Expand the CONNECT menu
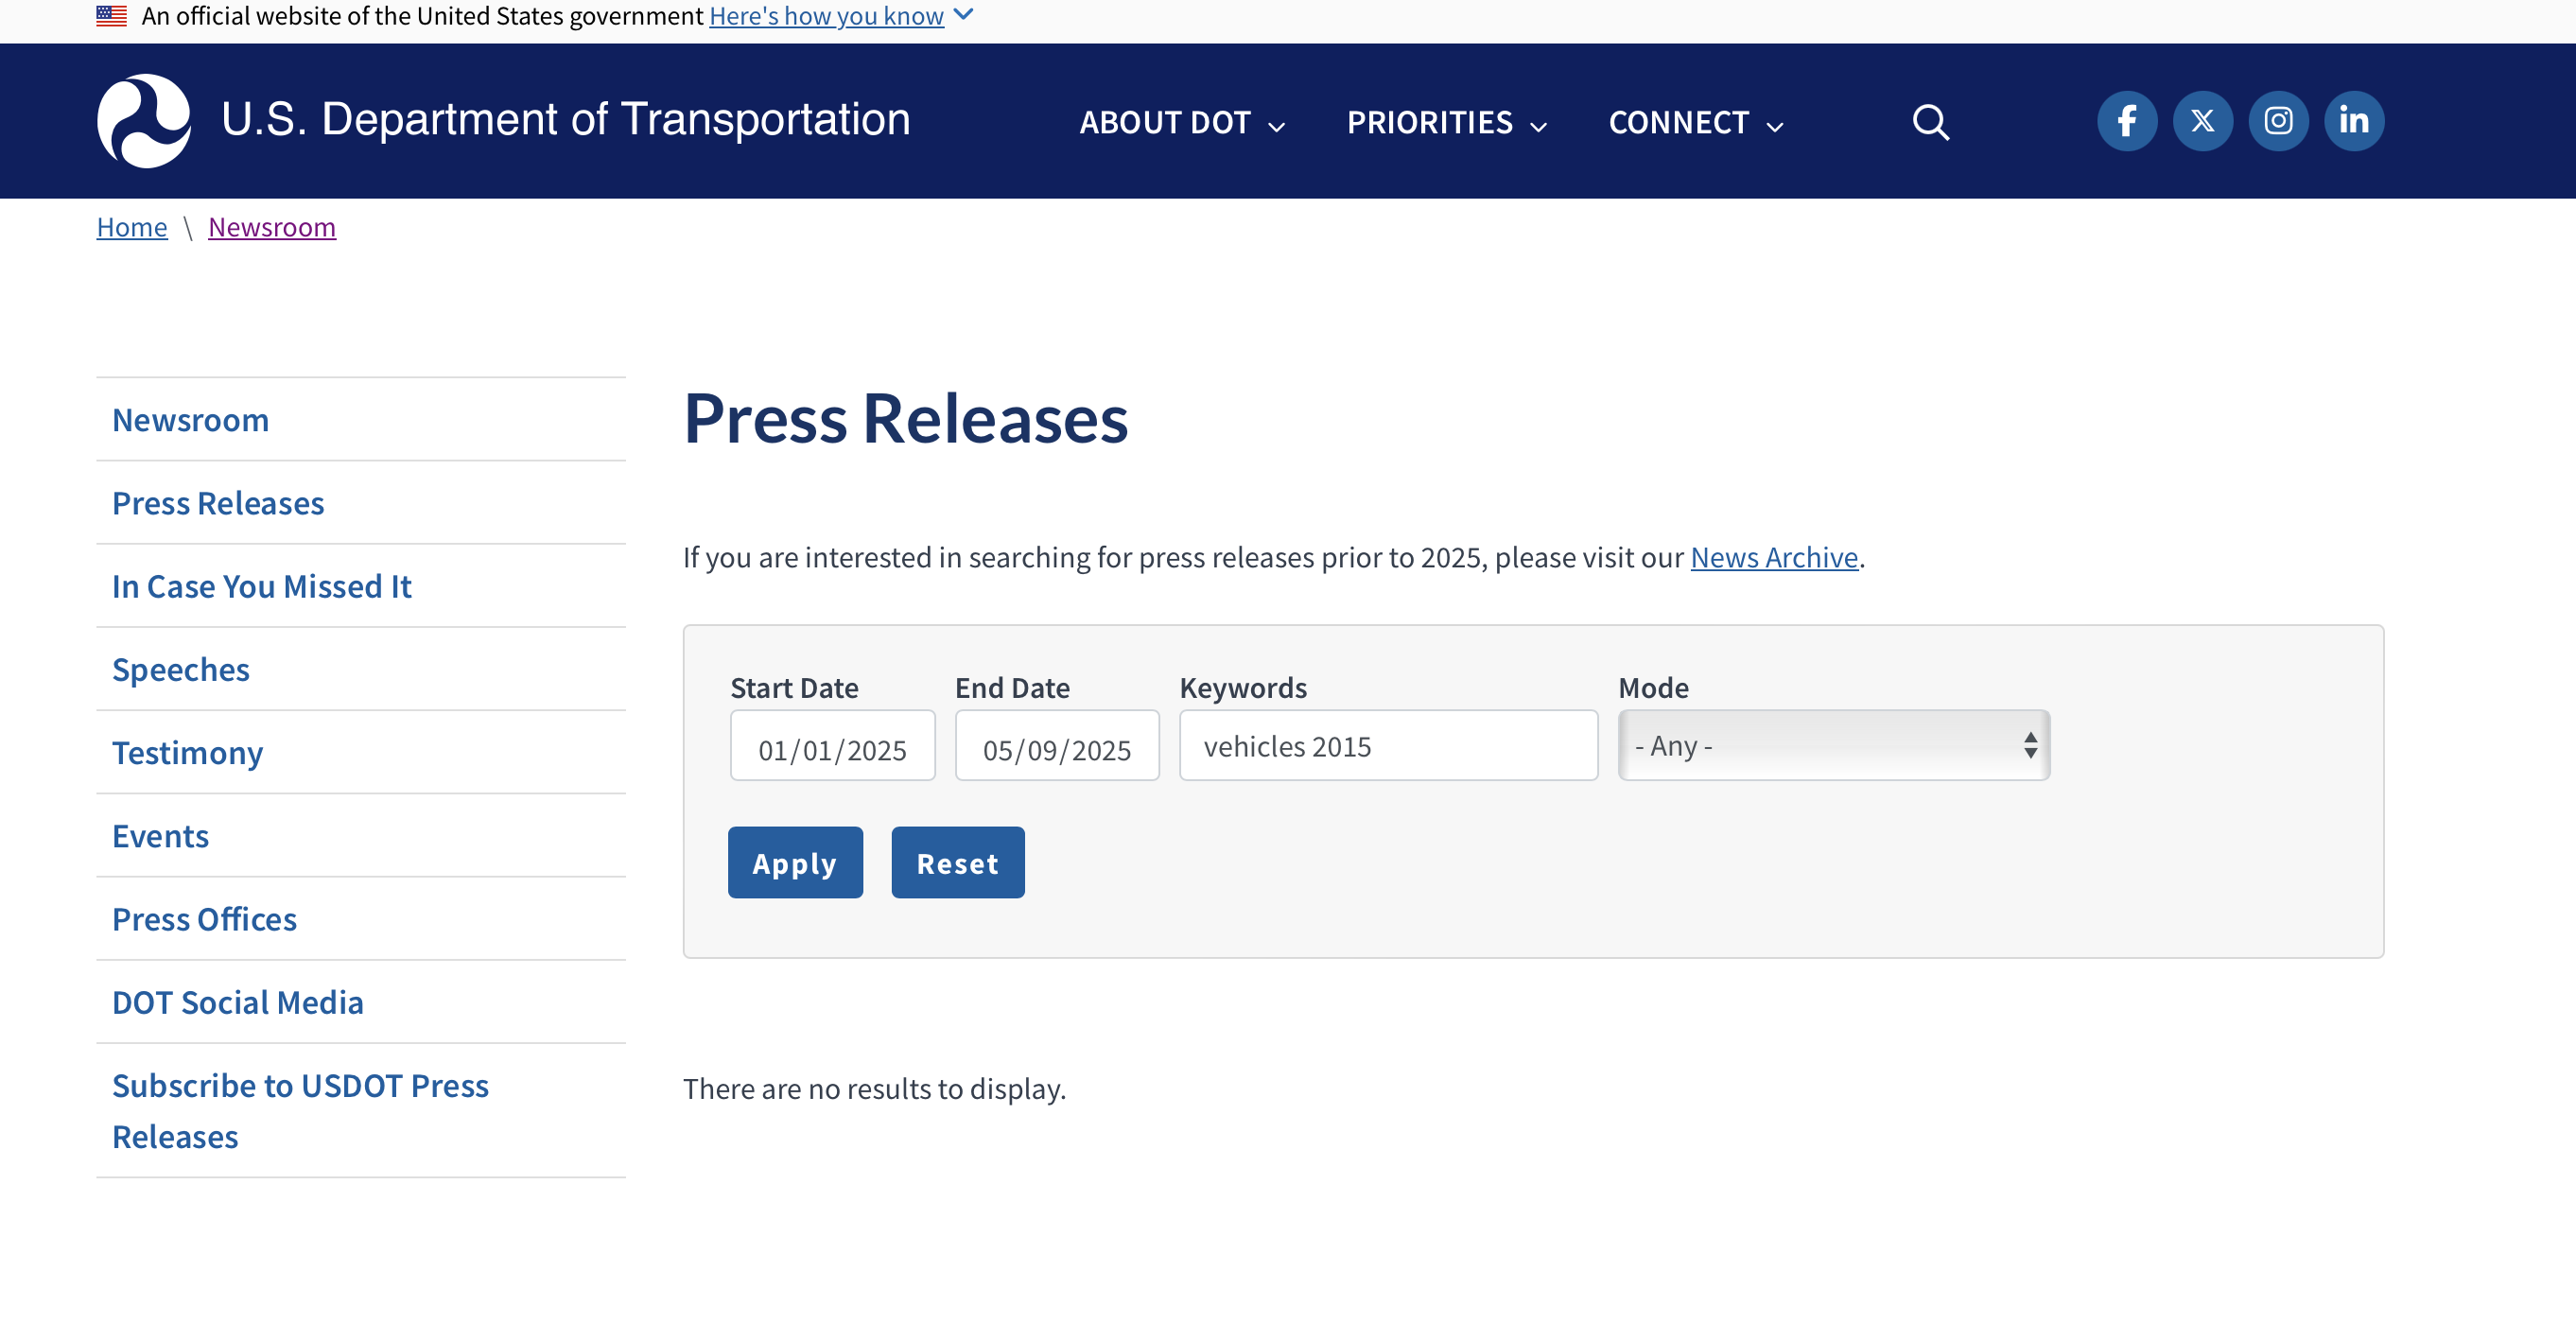 point(1696,122)
